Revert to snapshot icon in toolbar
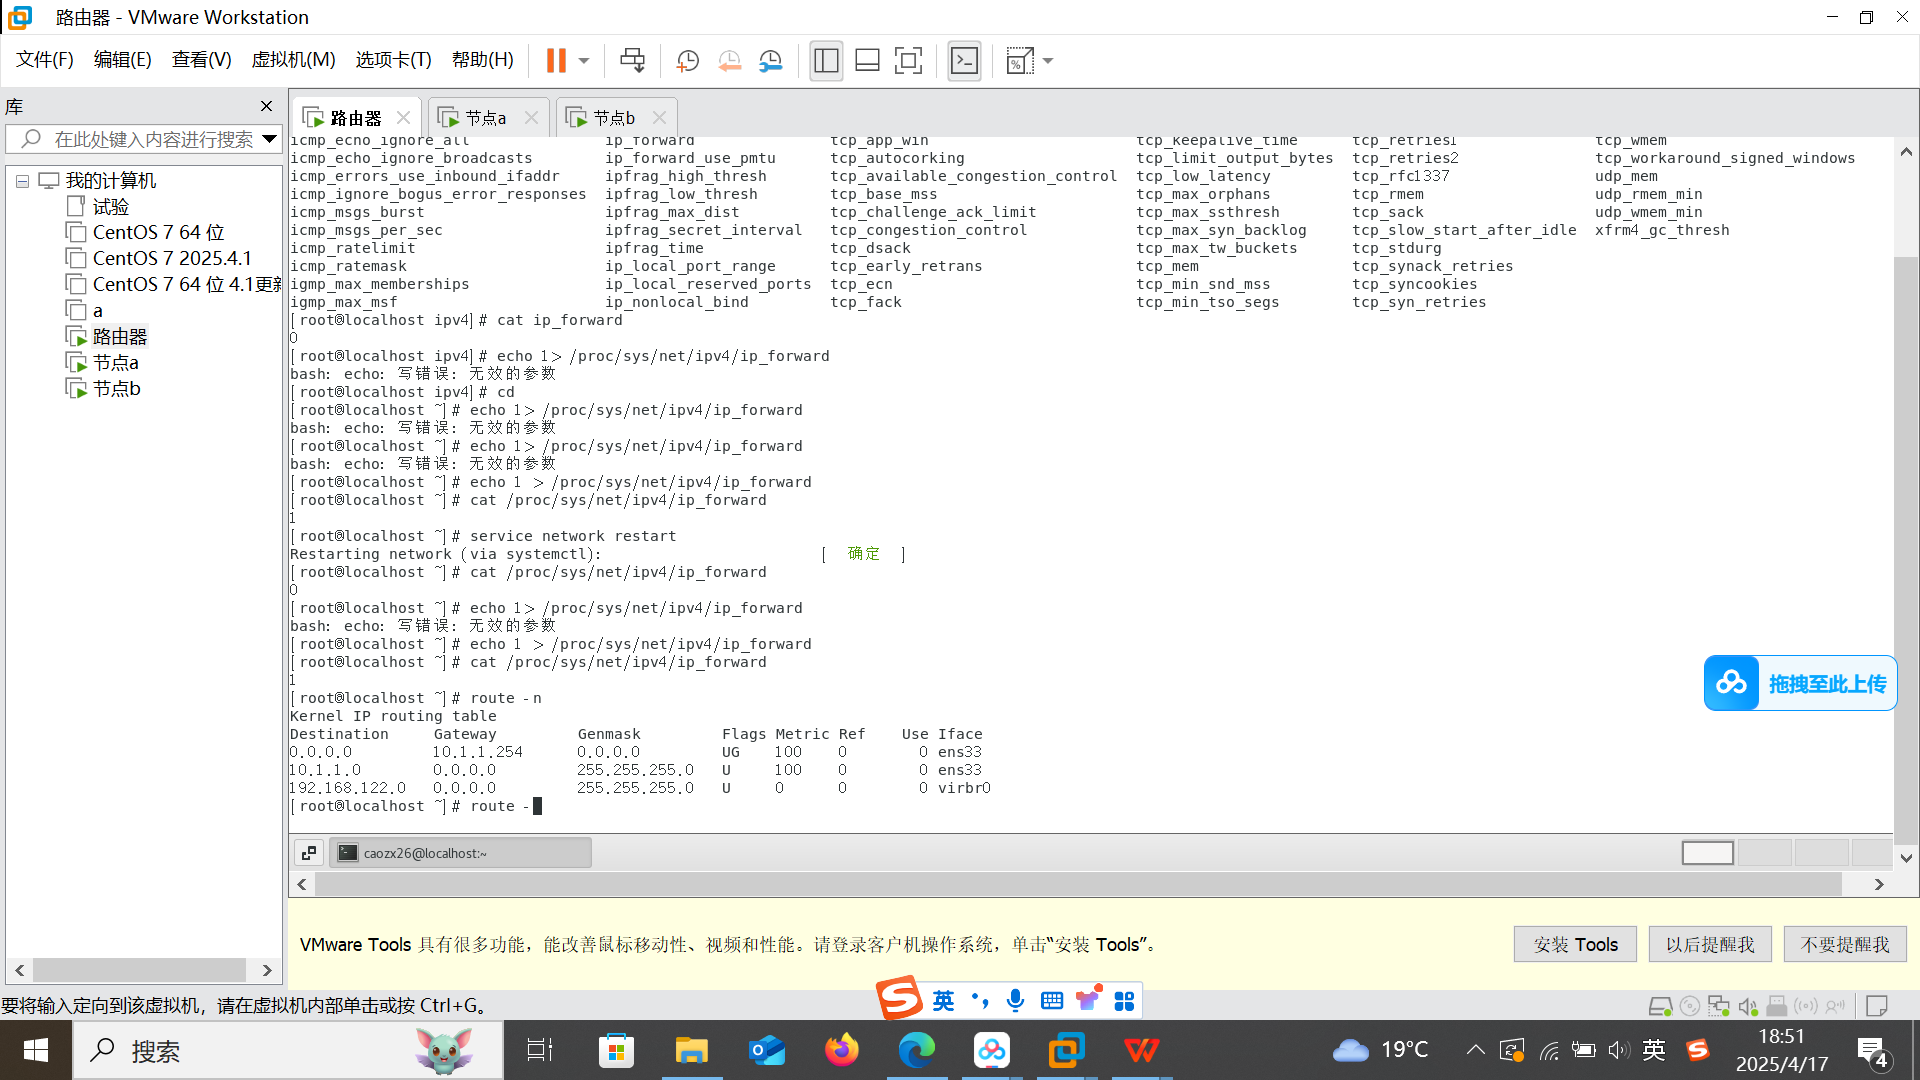Viewport: 1920px width, 1080px height. coord(729,61)
